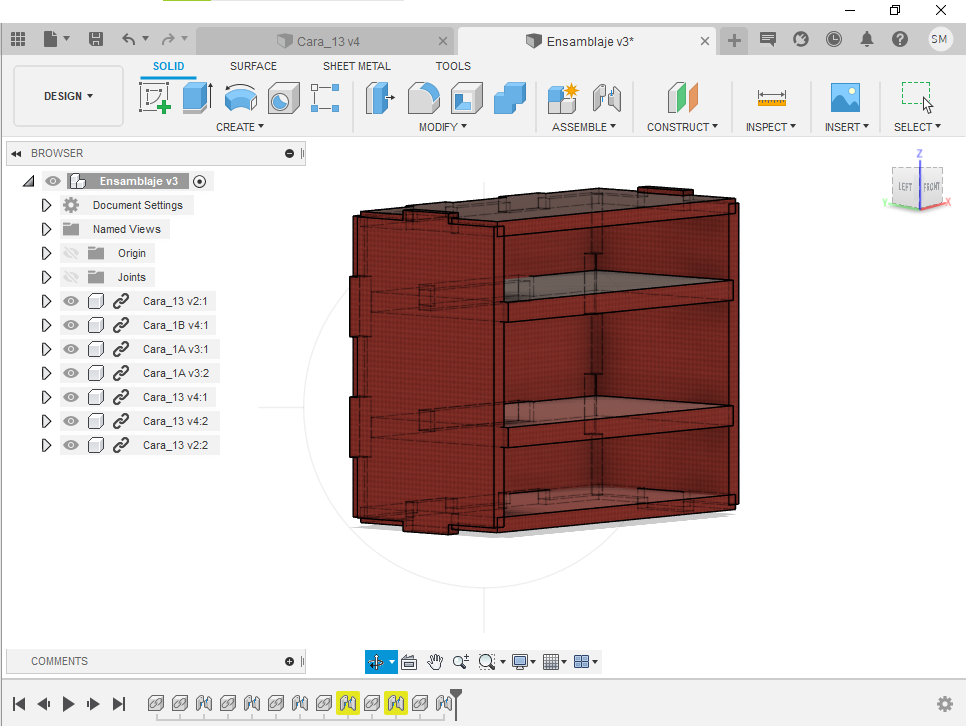The width and height of the screenshot is (966, 726).
Task: Expand the Joints folder node
Action: [x=46, y=277]
